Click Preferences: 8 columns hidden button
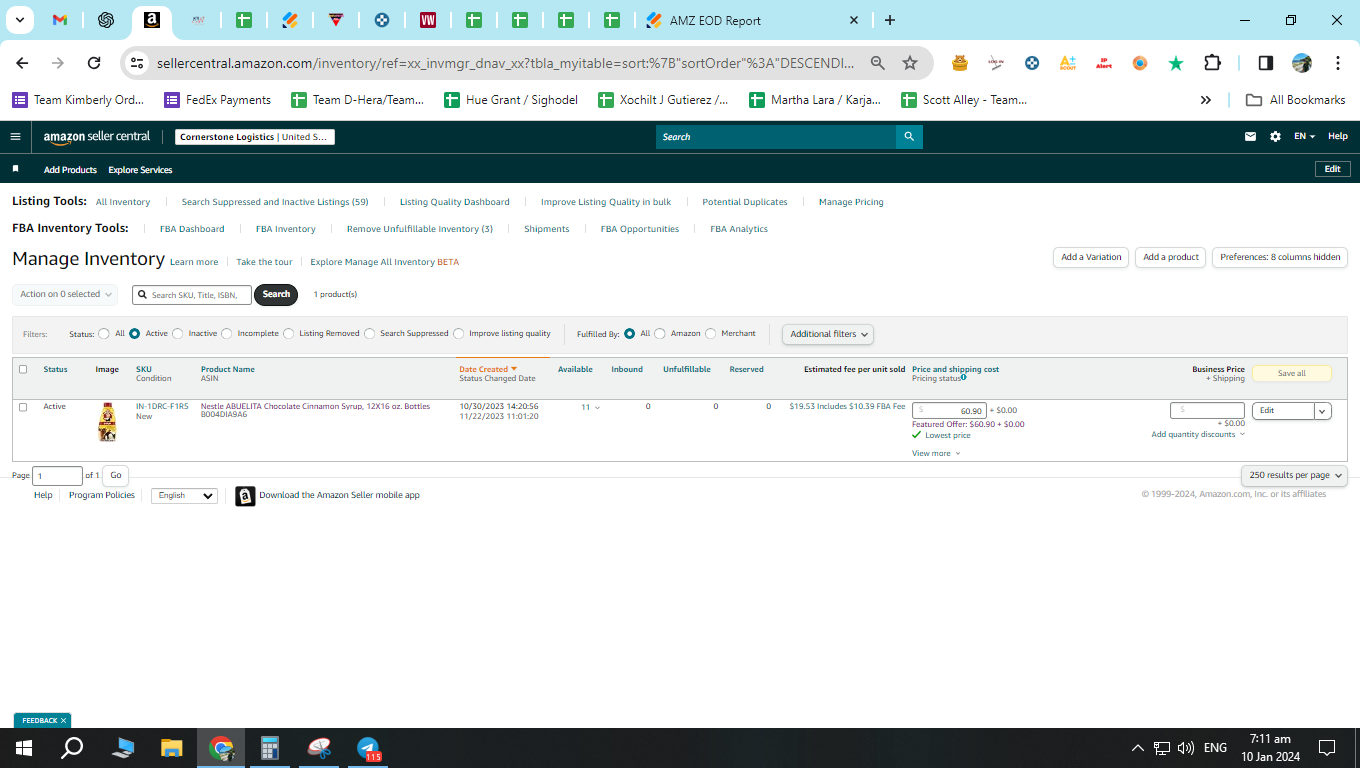 pos(1280,257)
